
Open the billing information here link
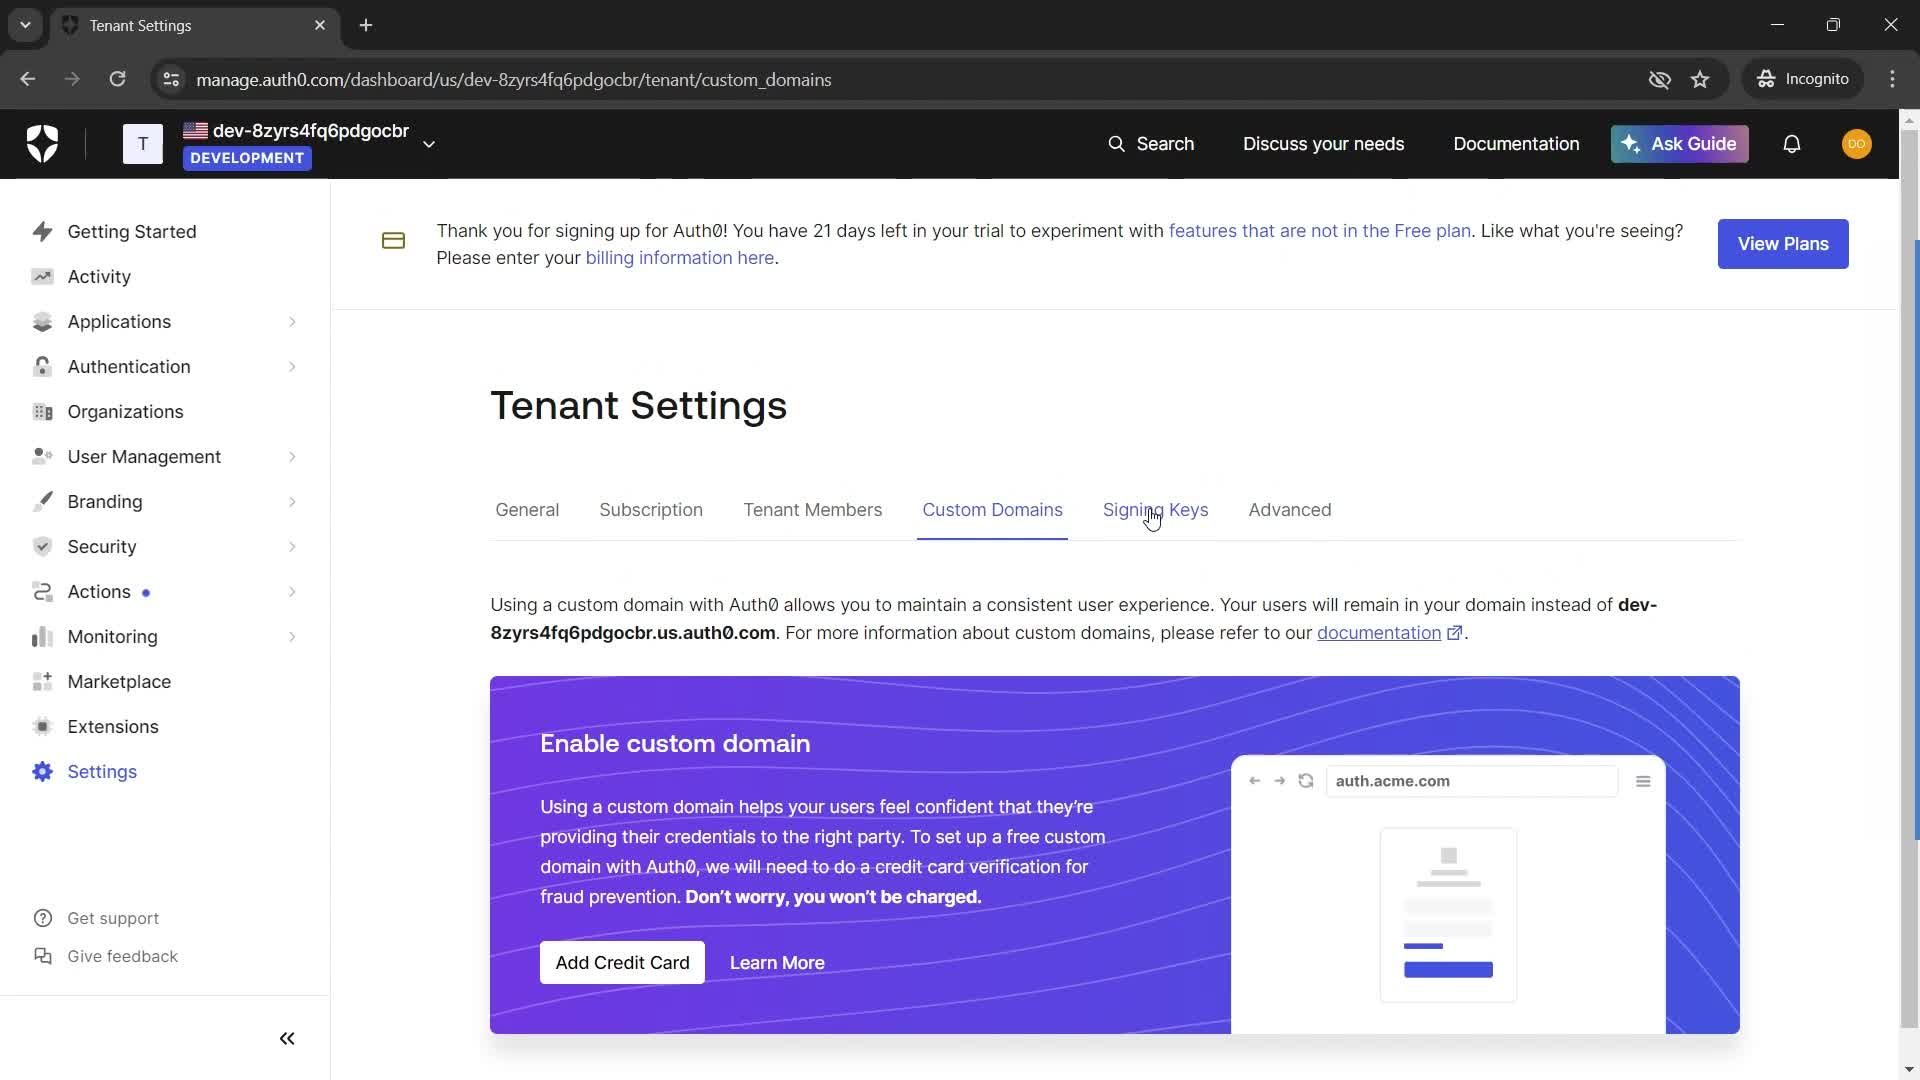point(679,258)
